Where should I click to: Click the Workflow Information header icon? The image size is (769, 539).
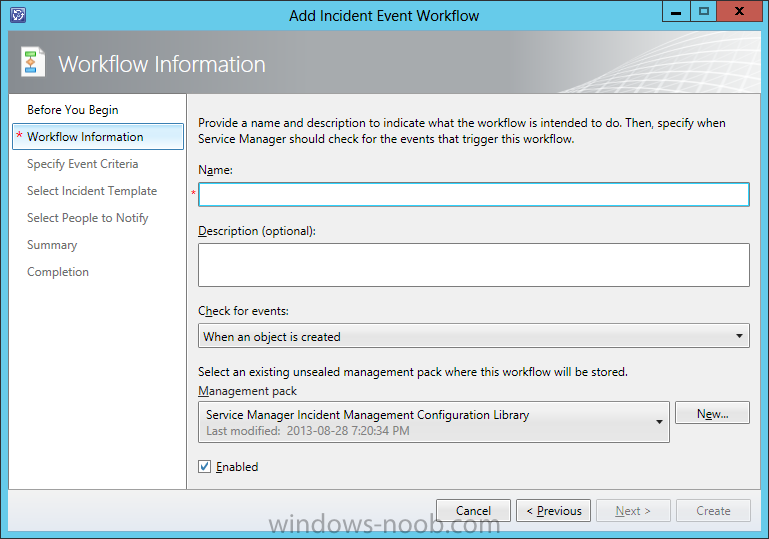click(x=32, y=62)
